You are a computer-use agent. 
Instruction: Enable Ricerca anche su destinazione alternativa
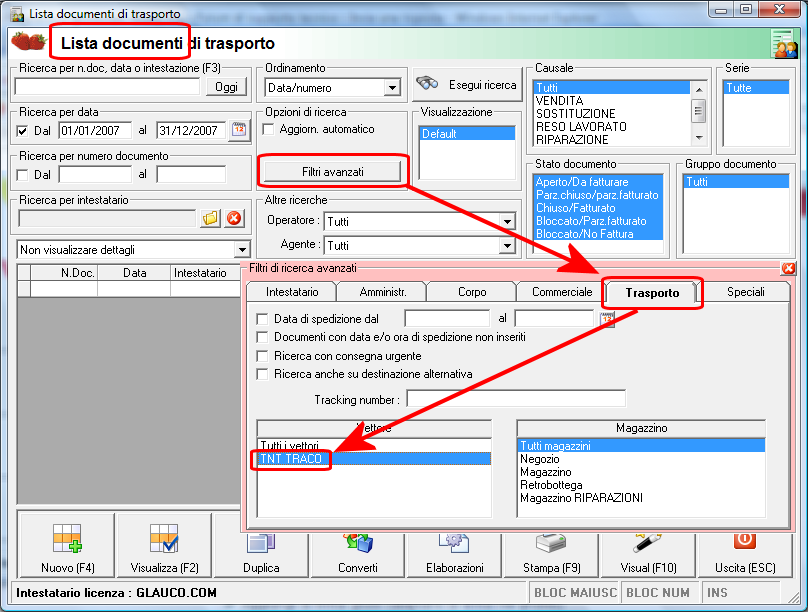tap(262, 374)
